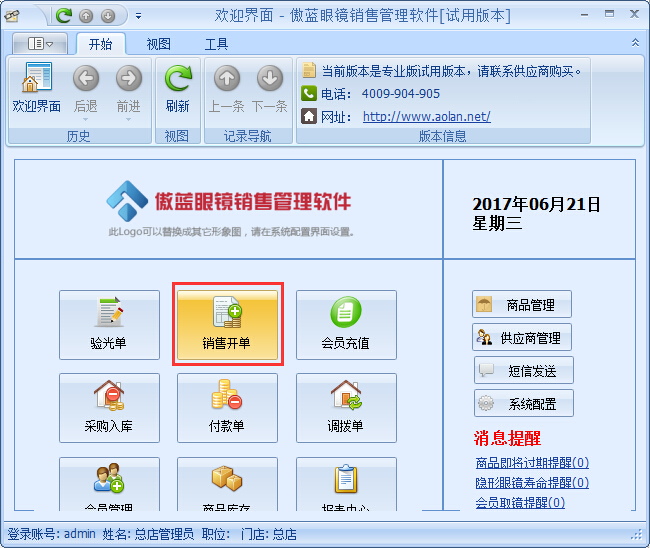Open 采购入库 purchase stock-in

[x=109, y=408]
